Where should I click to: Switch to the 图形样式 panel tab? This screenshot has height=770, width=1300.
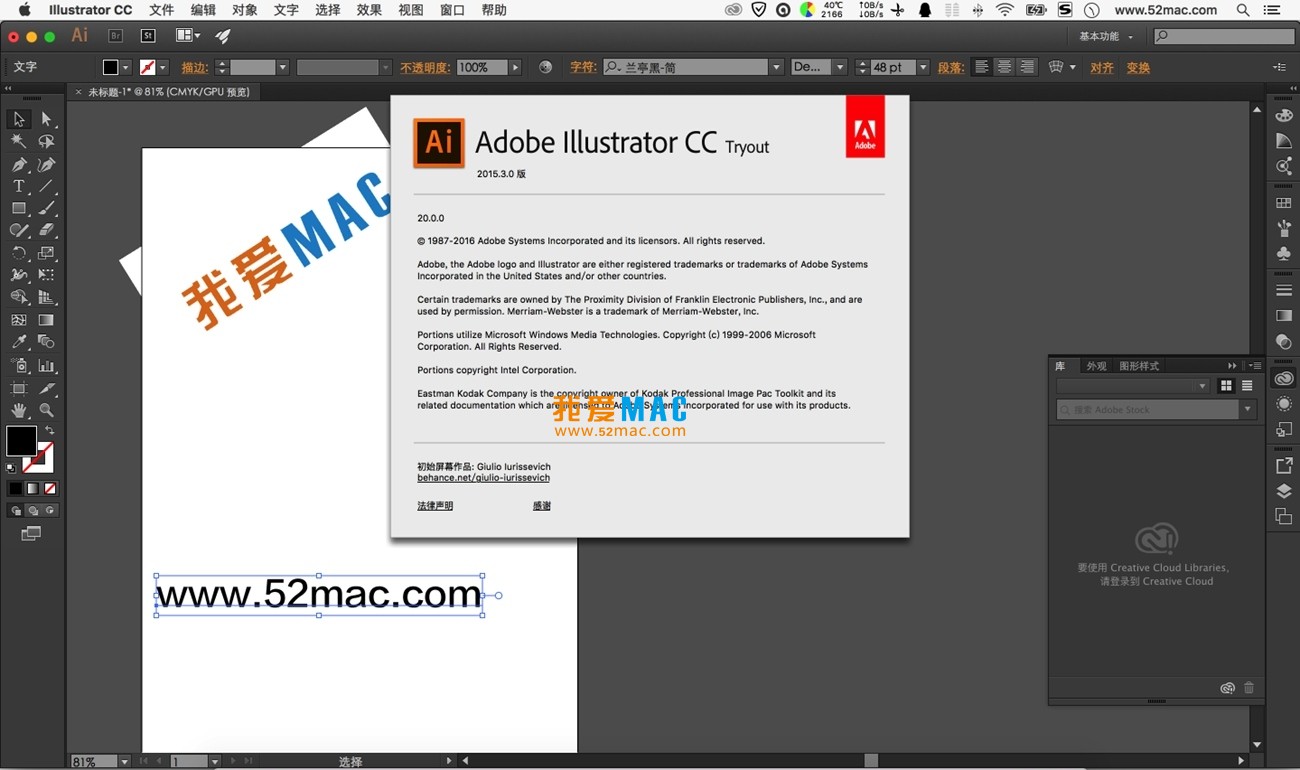1139,366
